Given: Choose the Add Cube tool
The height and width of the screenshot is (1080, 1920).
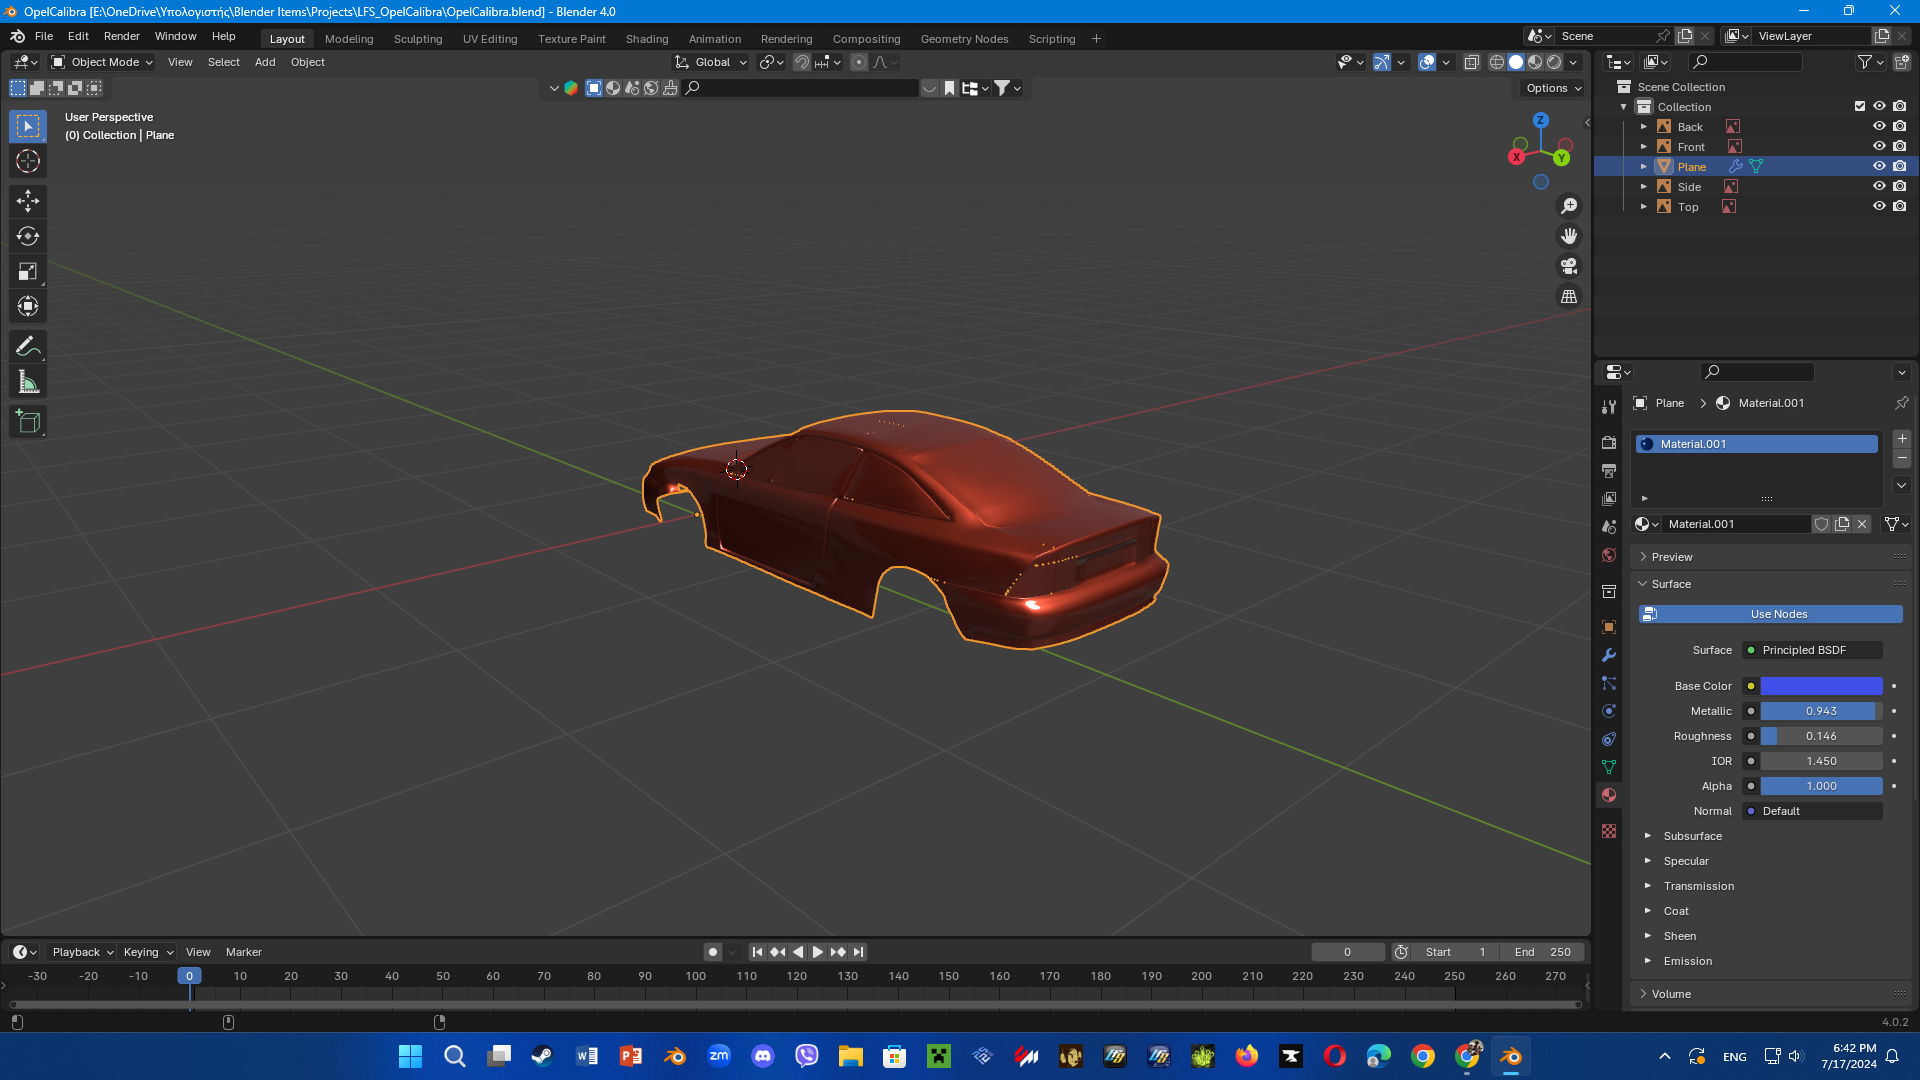Looking at the screenshot, I should pos(28,422).
